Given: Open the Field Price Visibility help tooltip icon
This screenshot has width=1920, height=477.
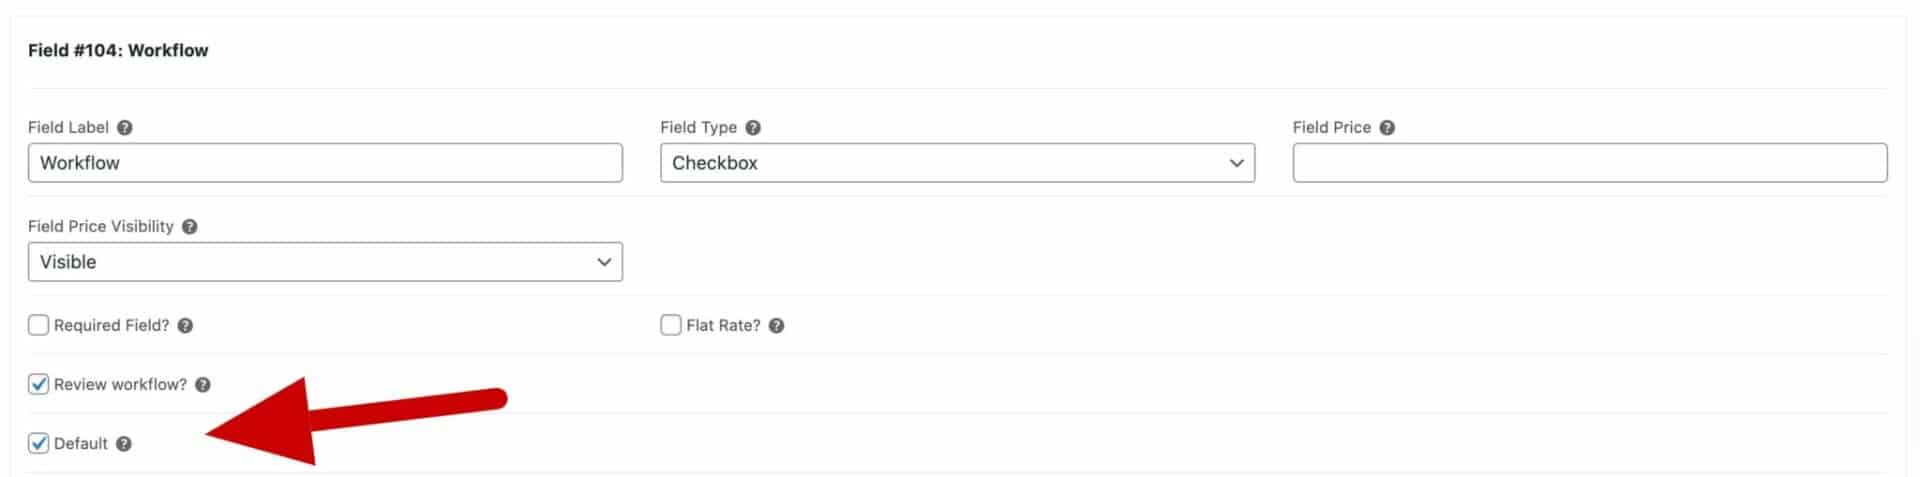Looking at the screenshot, I should click(x=190, y=226).
